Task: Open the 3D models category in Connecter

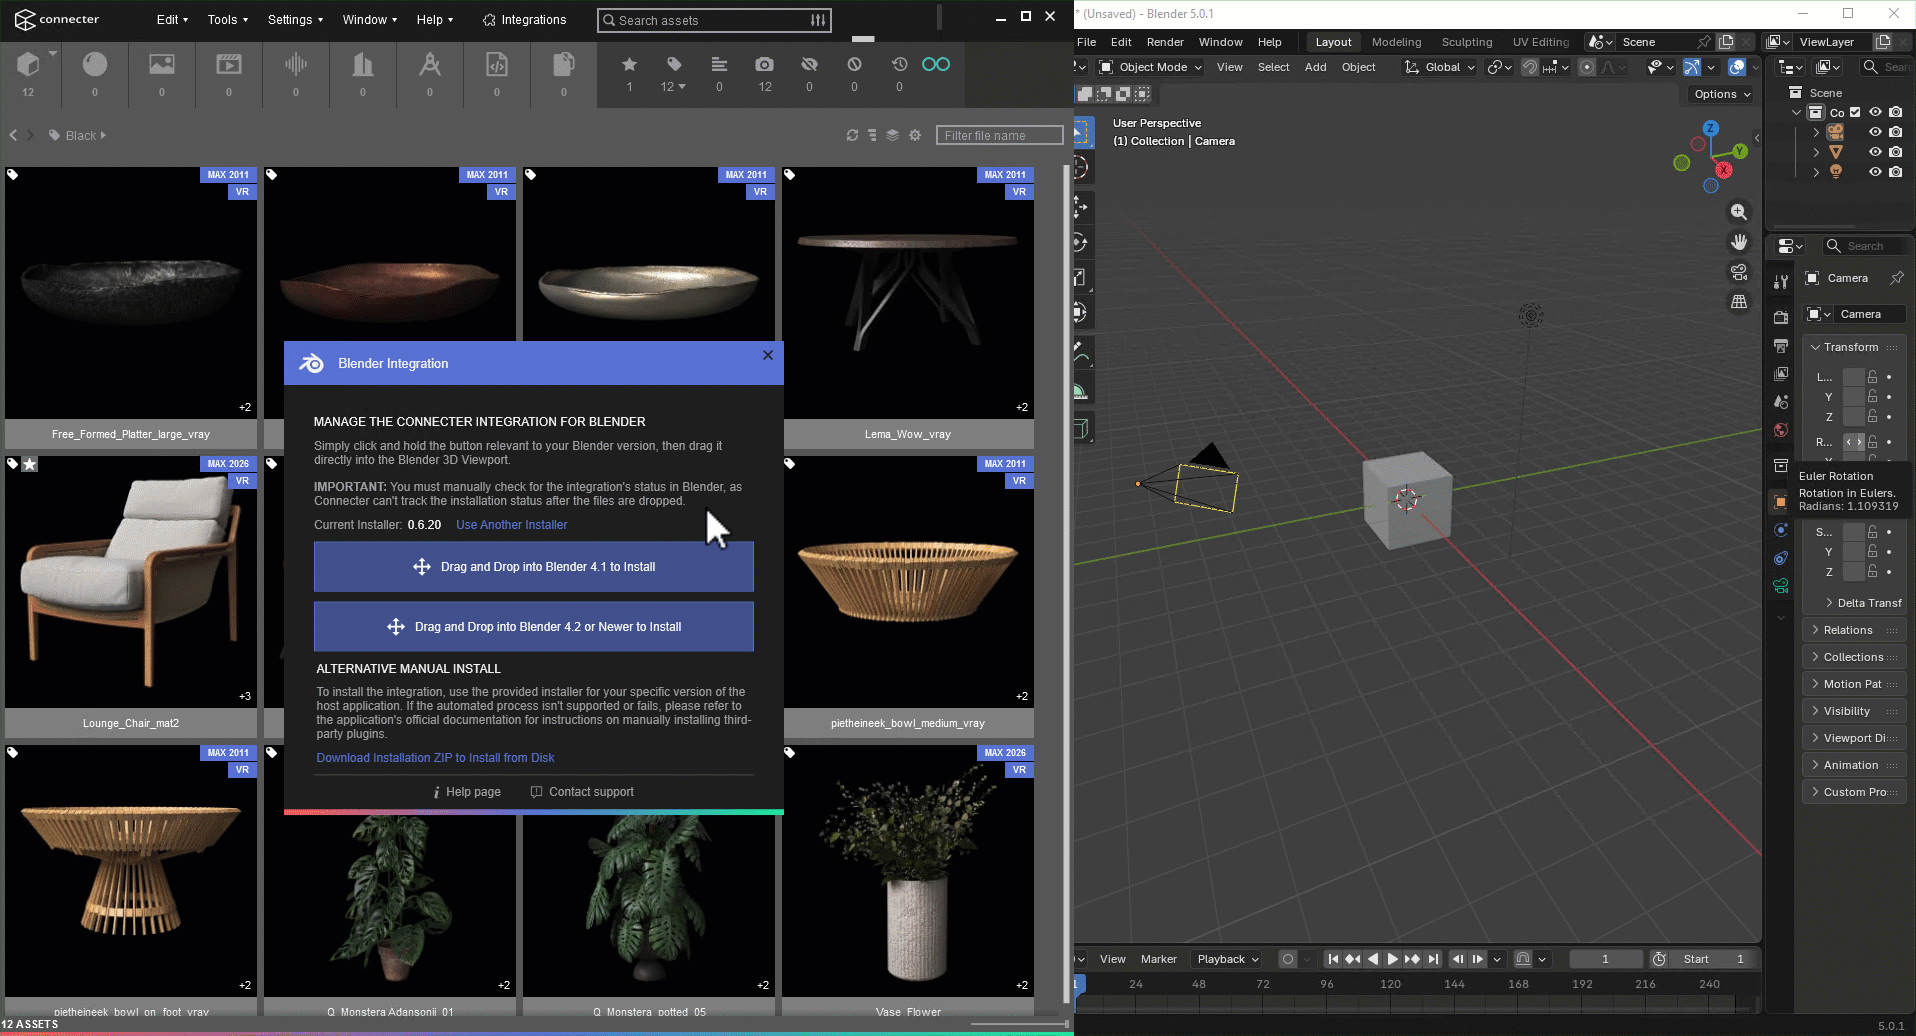Action: 28,65
